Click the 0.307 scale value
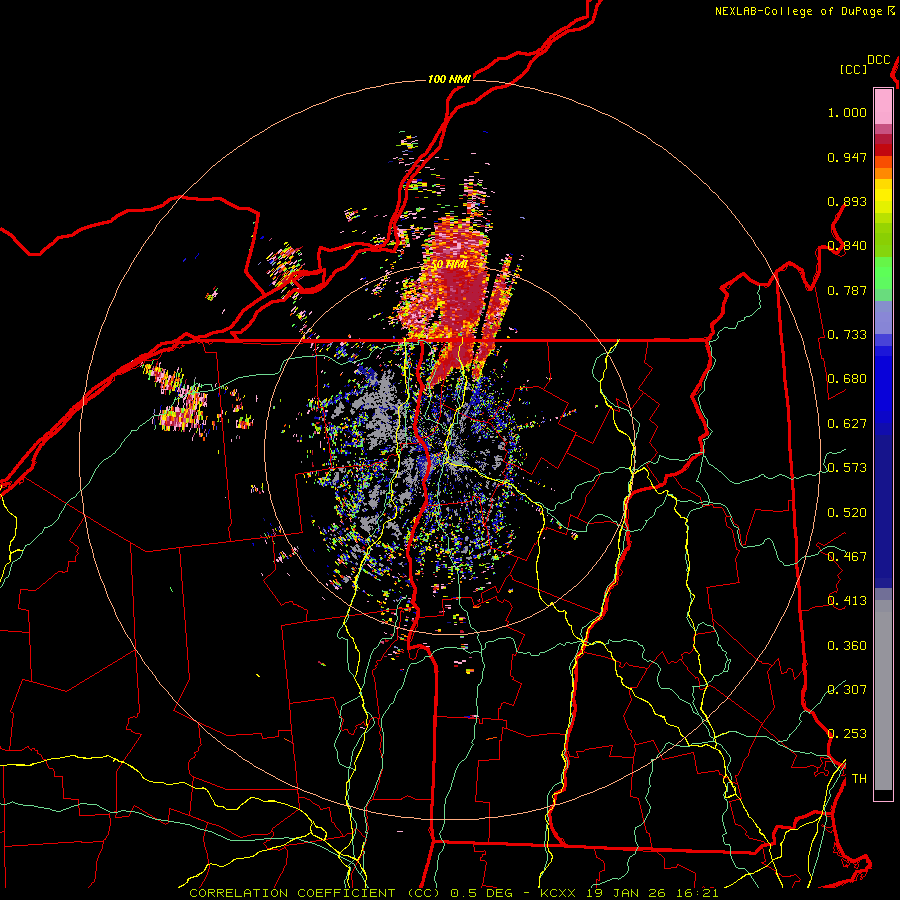The image size is (900, 900). tap(847, 690)
